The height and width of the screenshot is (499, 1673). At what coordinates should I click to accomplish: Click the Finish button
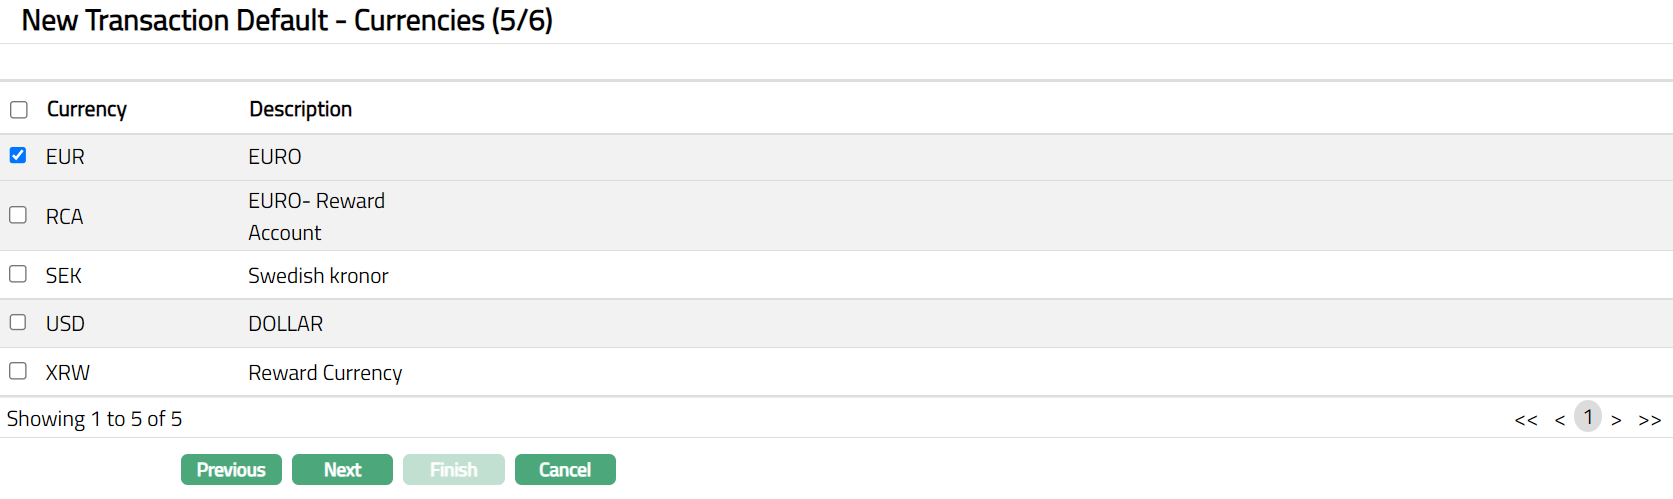(x=453, y=470)
